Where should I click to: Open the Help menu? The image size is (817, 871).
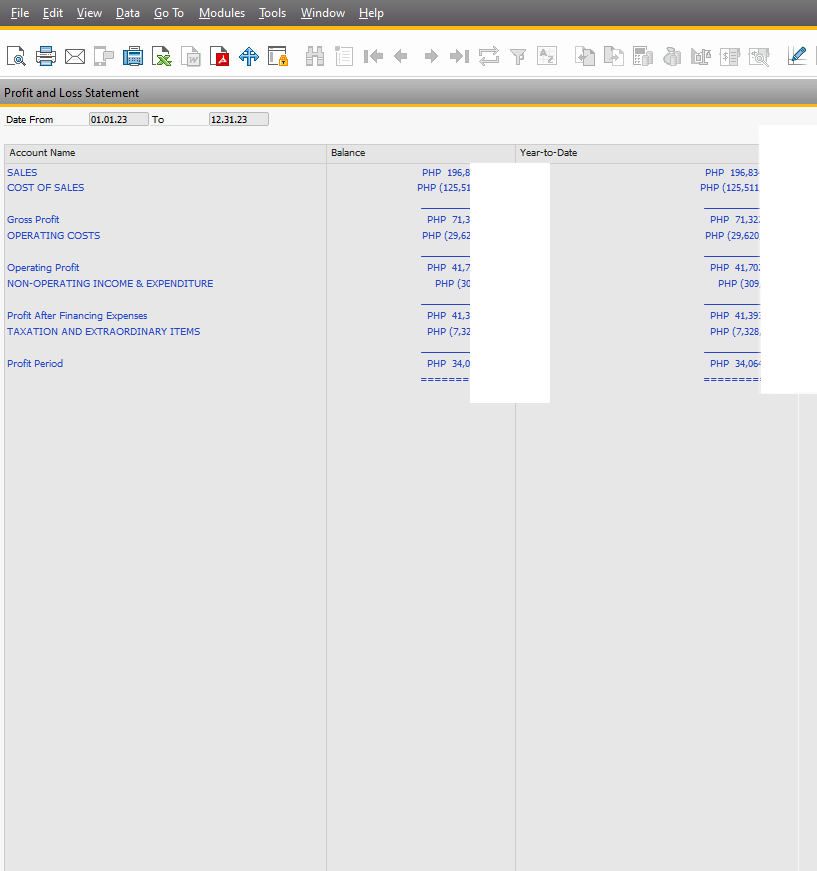[371, 13]
